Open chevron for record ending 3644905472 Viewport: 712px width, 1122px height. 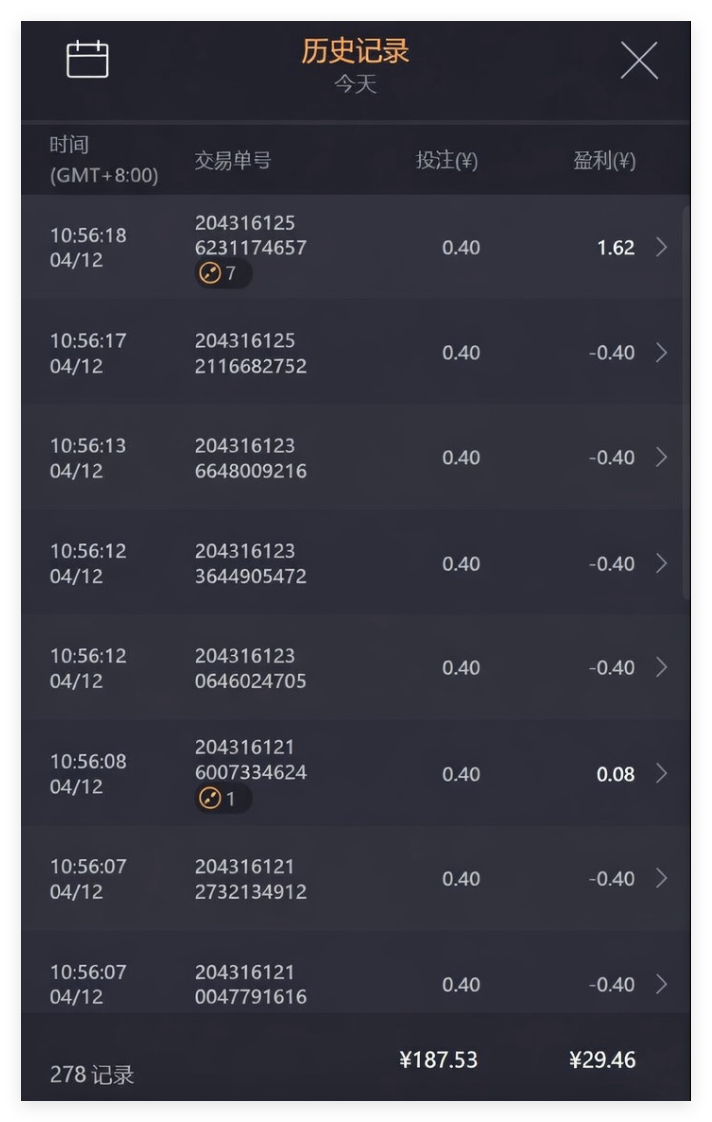click(661, 563)
